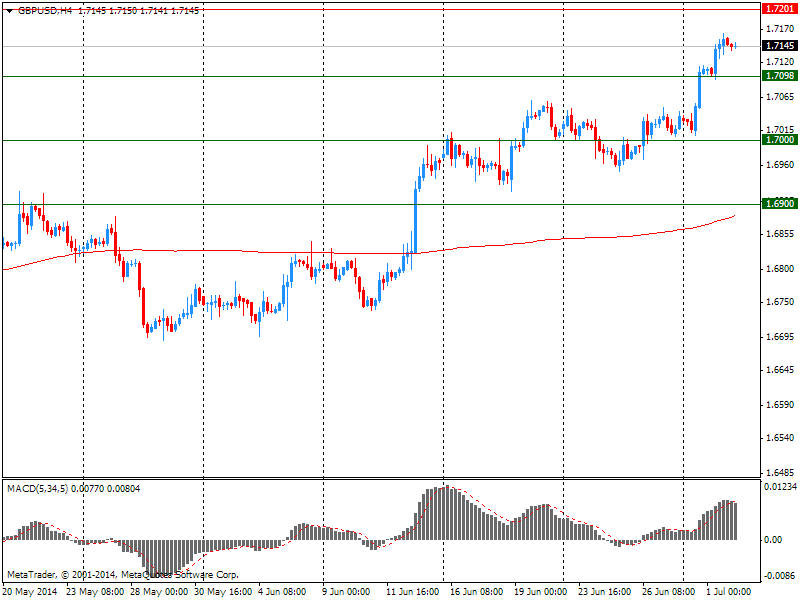Click the 1.6590 price scale value
This screenshot has height=600, width=800.
[x=780, y=405]
